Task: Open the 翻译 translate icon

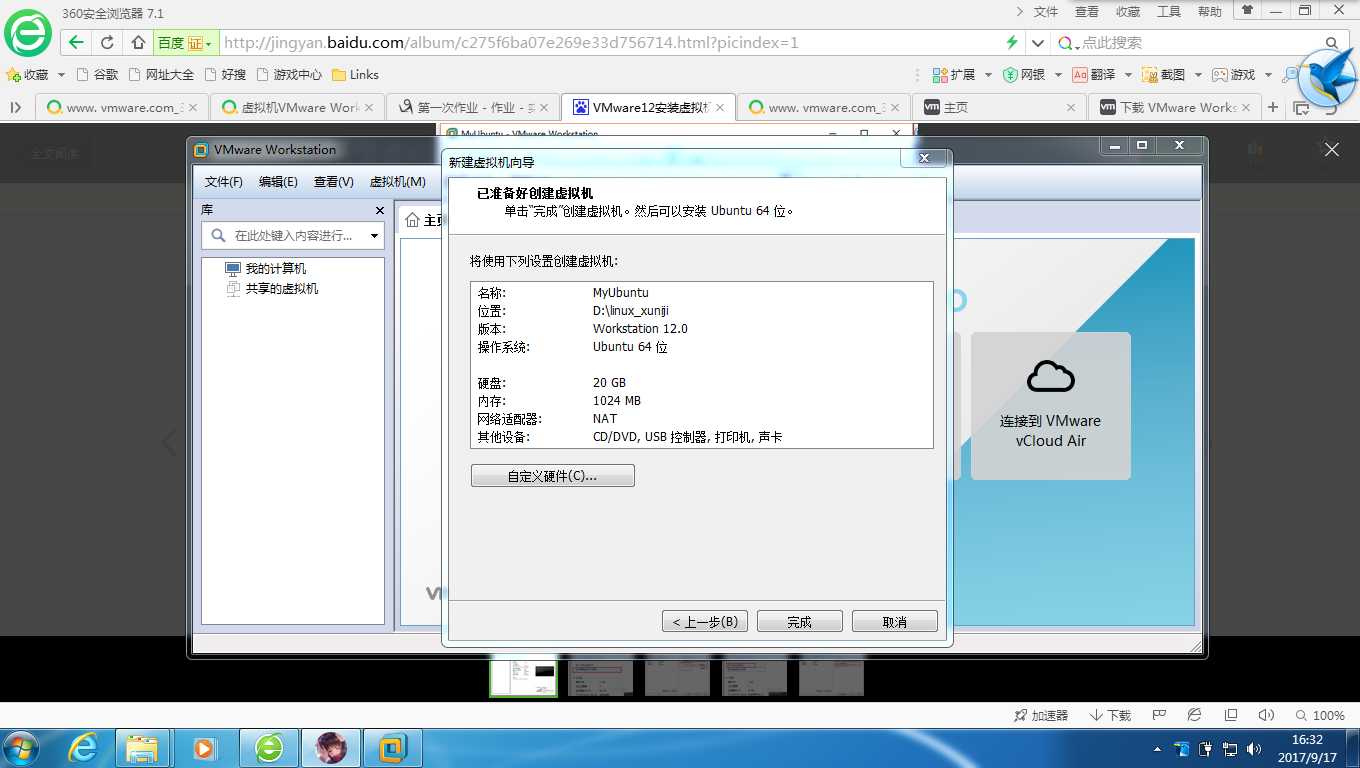Action: click(x=1079, y=75)
